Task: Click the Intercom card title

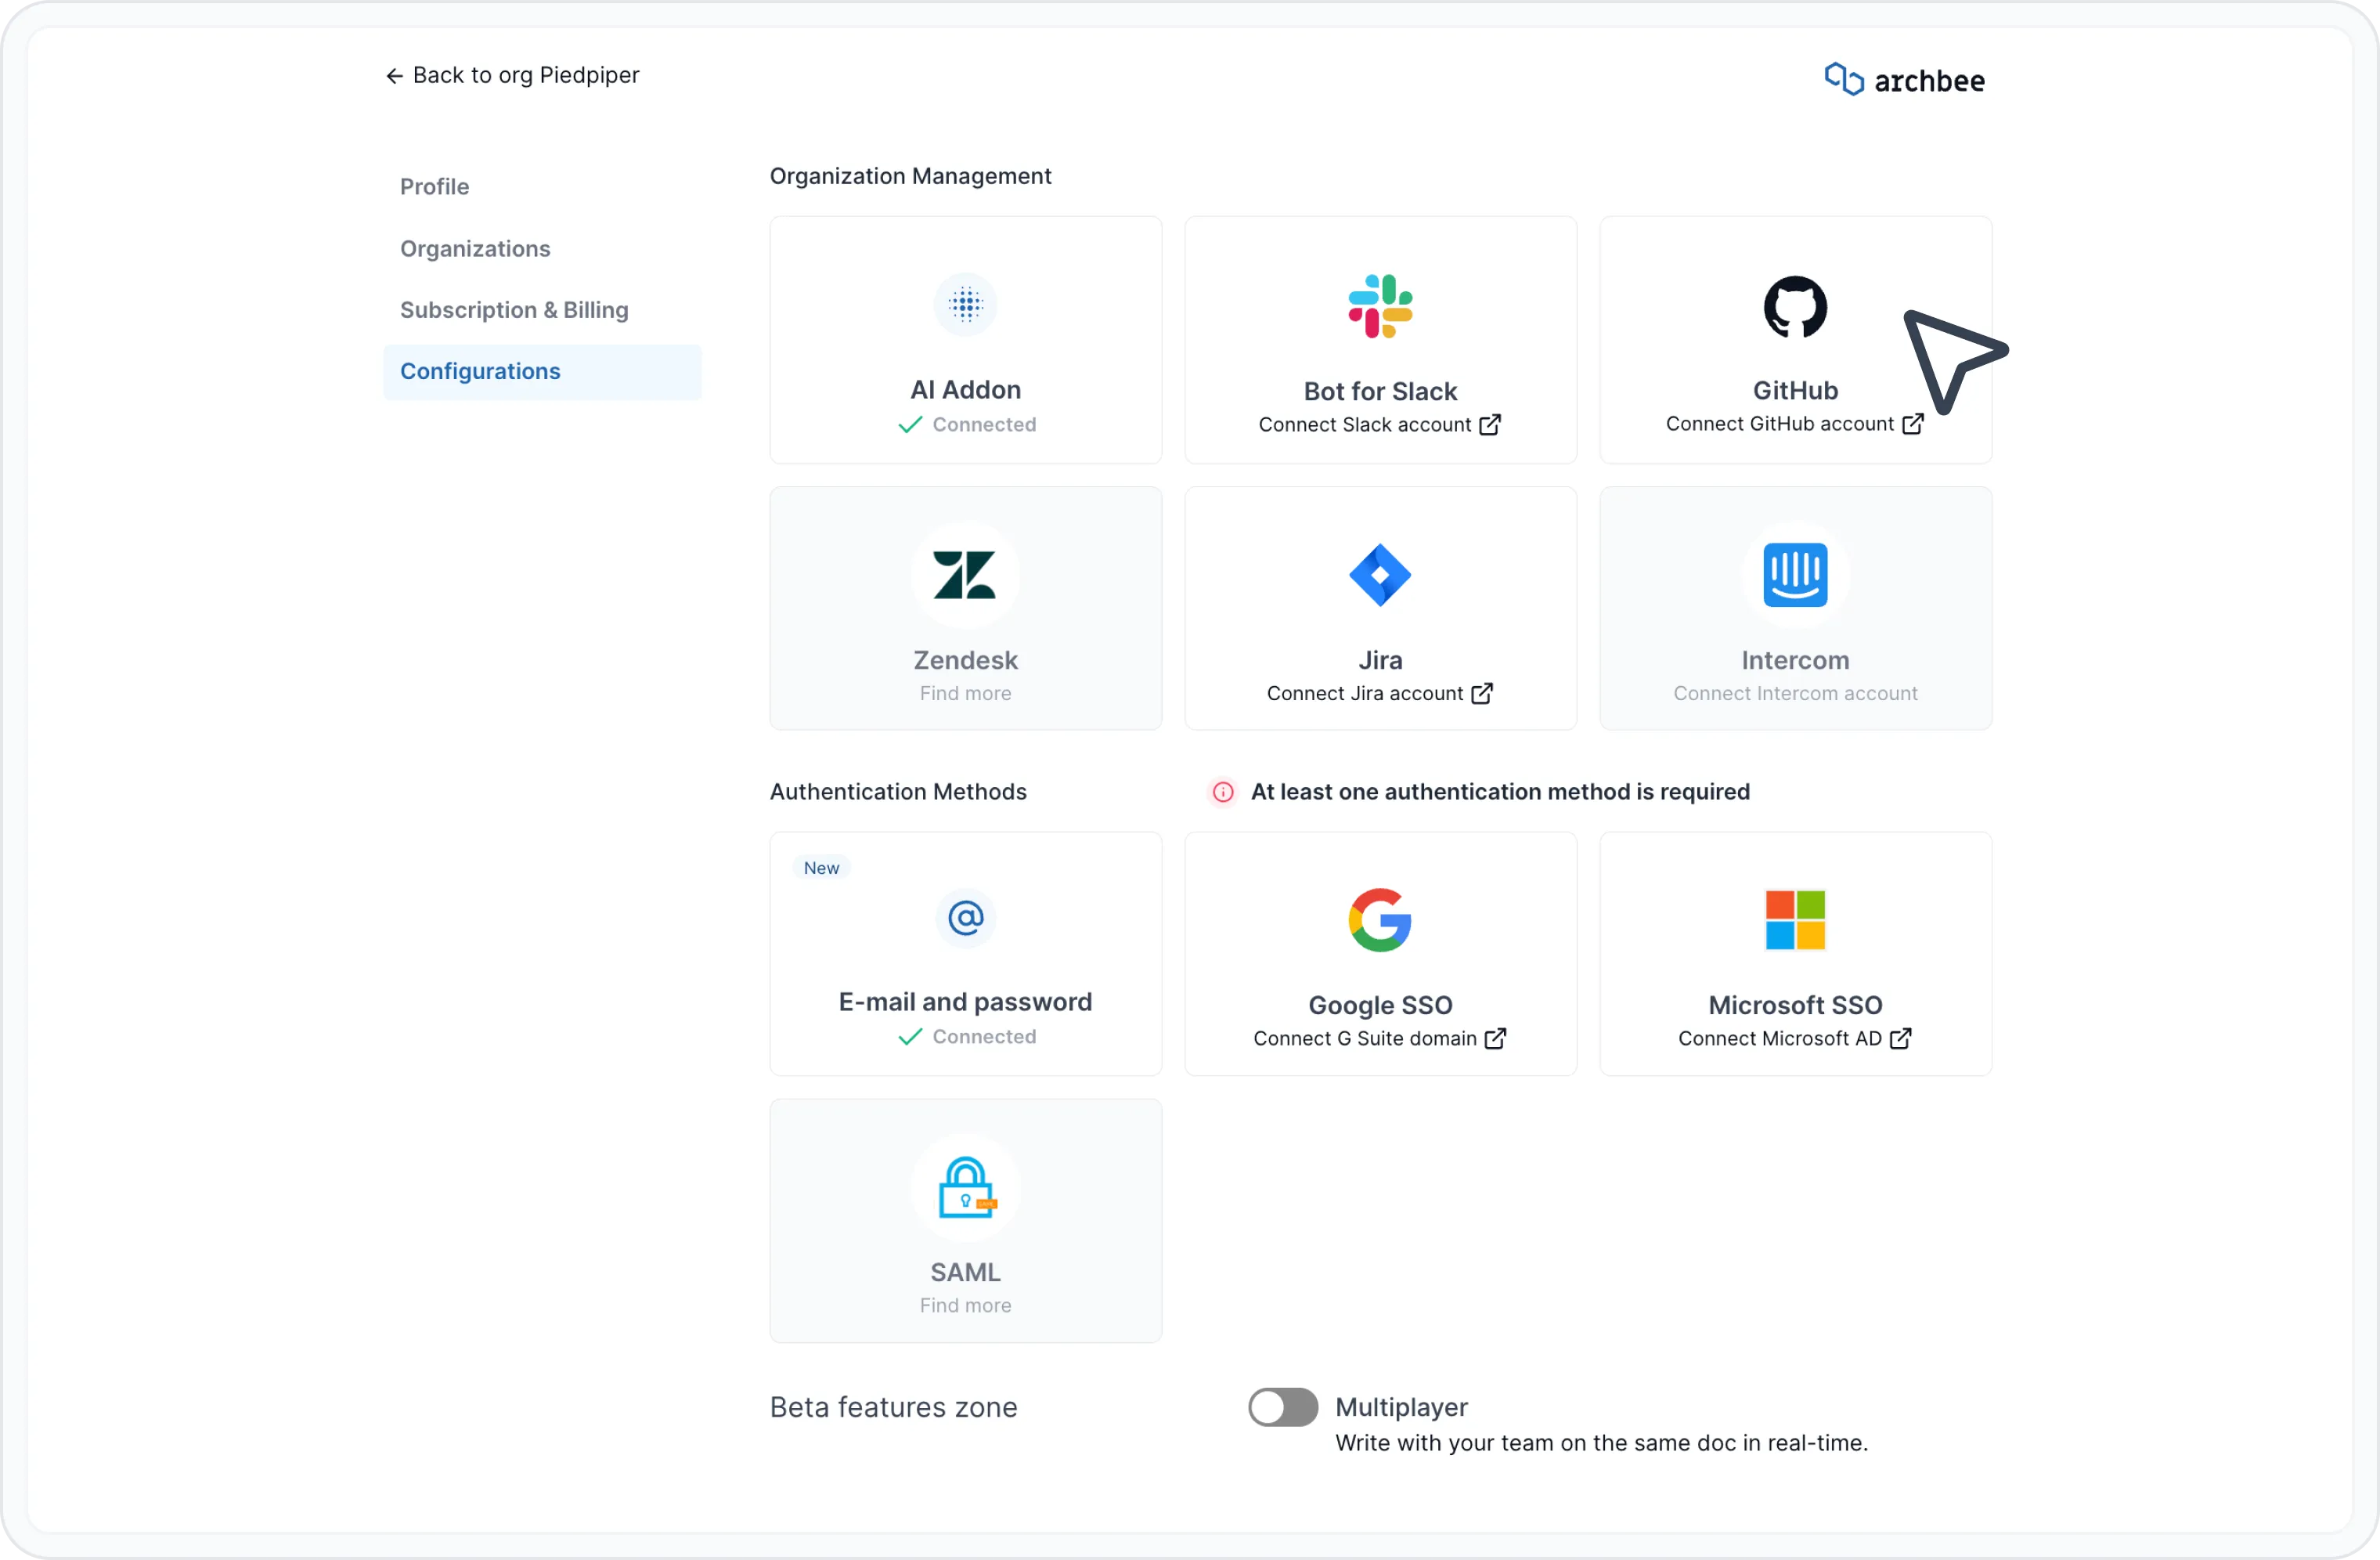Action: coord(1795,660)
